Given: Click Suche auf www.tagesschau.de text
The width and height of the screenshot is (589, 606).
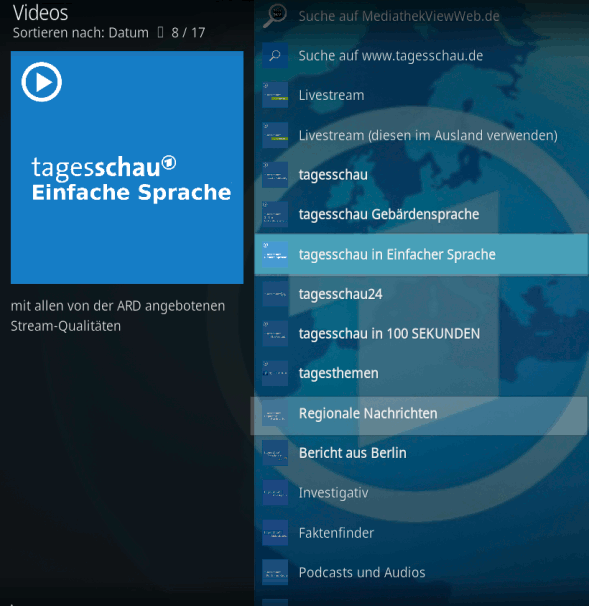Looking at the screenshot, I should pyautogui.click(x=391, y=56).
